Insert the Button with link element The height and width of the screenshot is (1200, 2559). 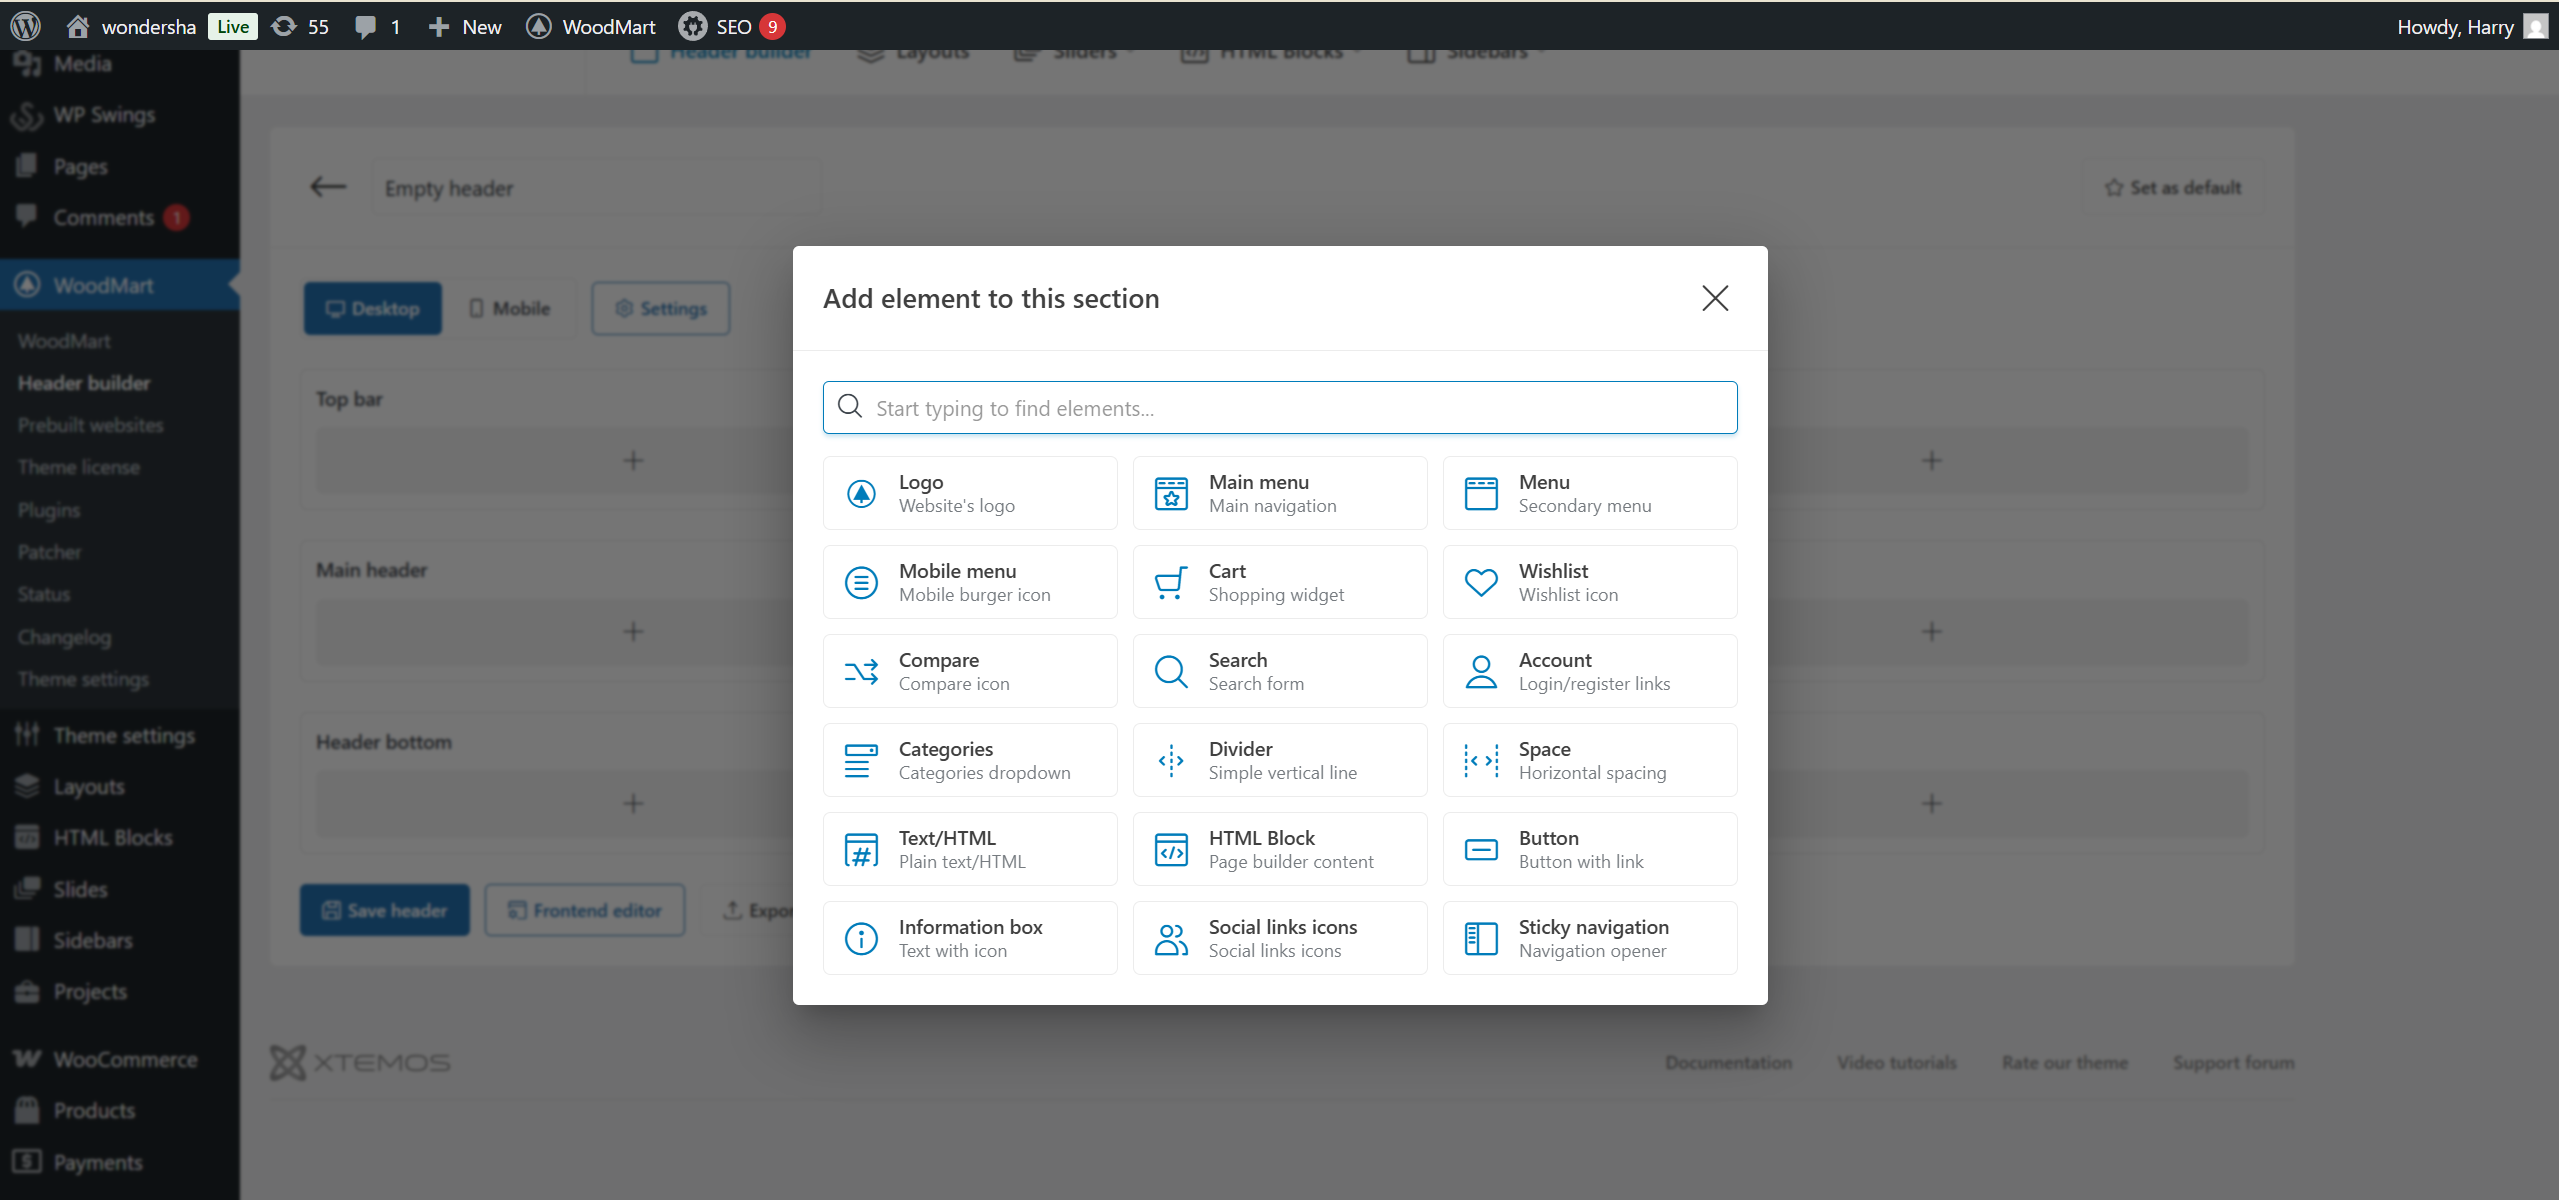[1589, 849]
